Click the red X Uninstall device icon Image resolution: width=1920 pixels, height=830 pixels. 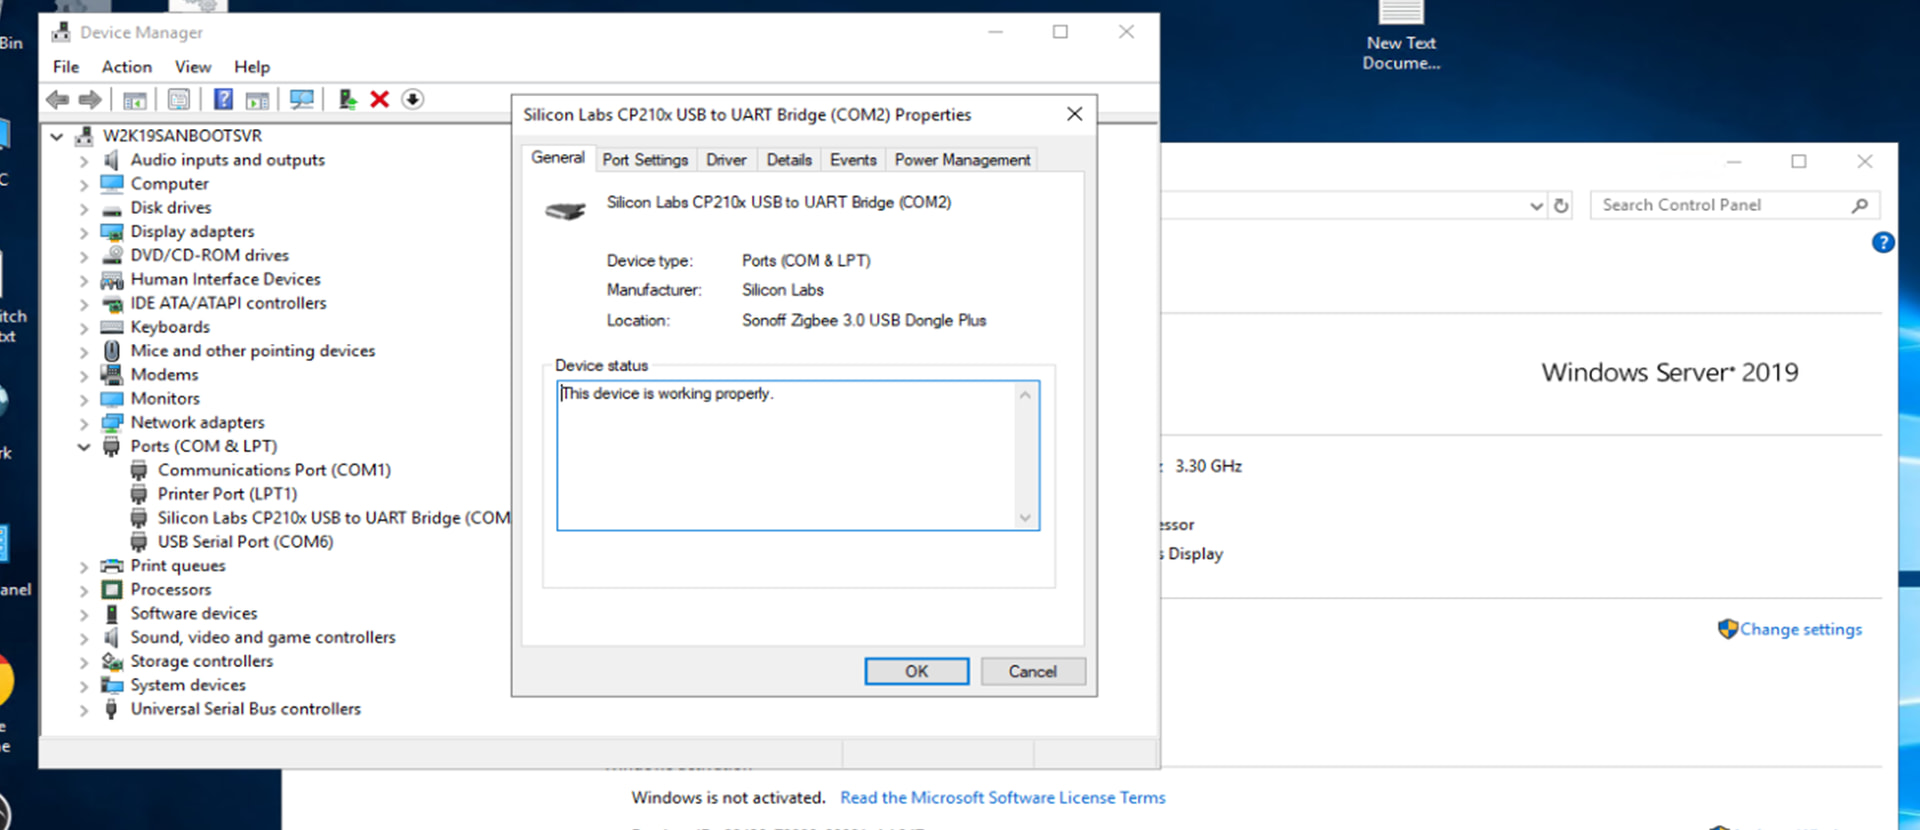379,99
